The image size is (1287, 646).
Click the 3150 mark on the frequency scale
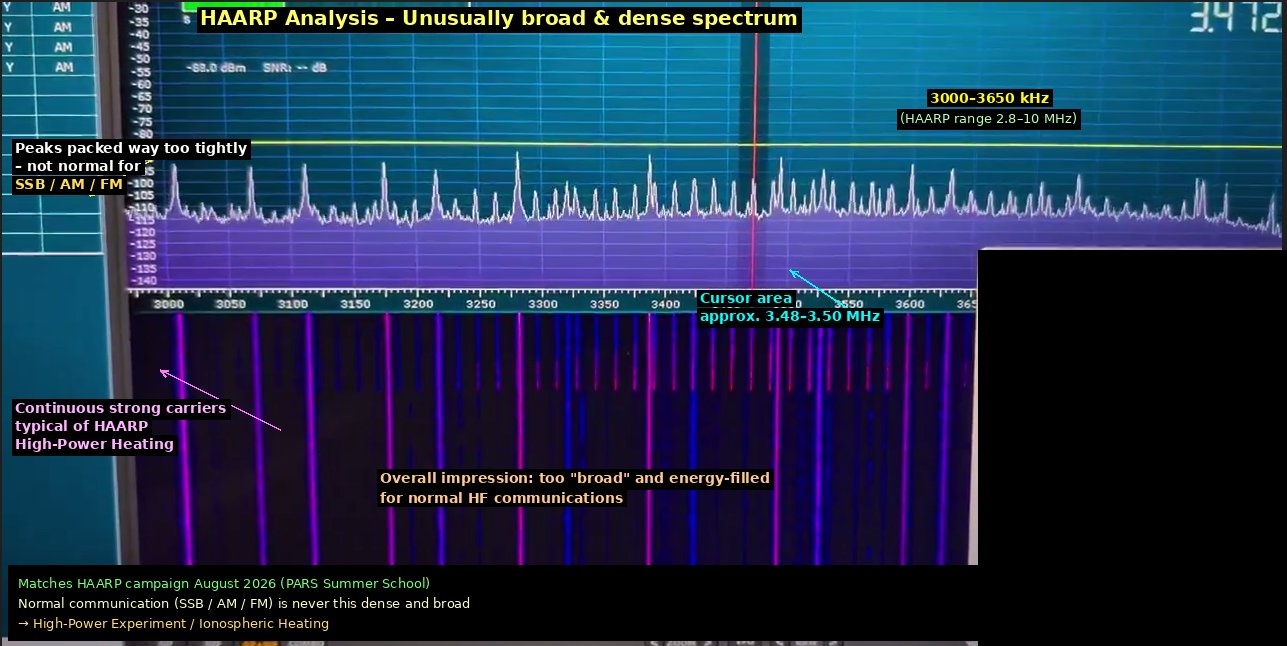tap(356, 304)
